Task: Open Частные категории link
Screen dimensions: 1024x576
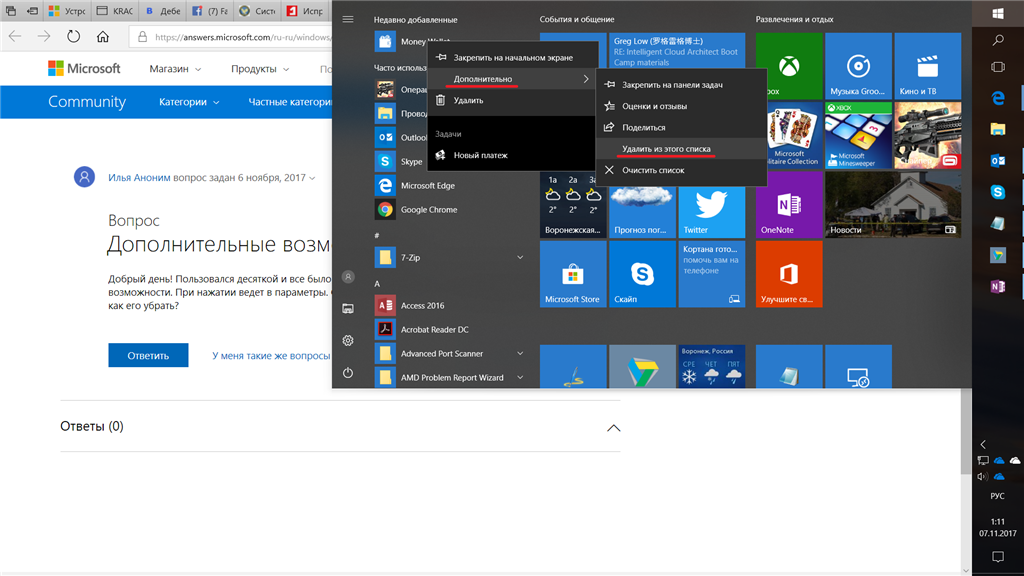Action: tap(289, 102)
